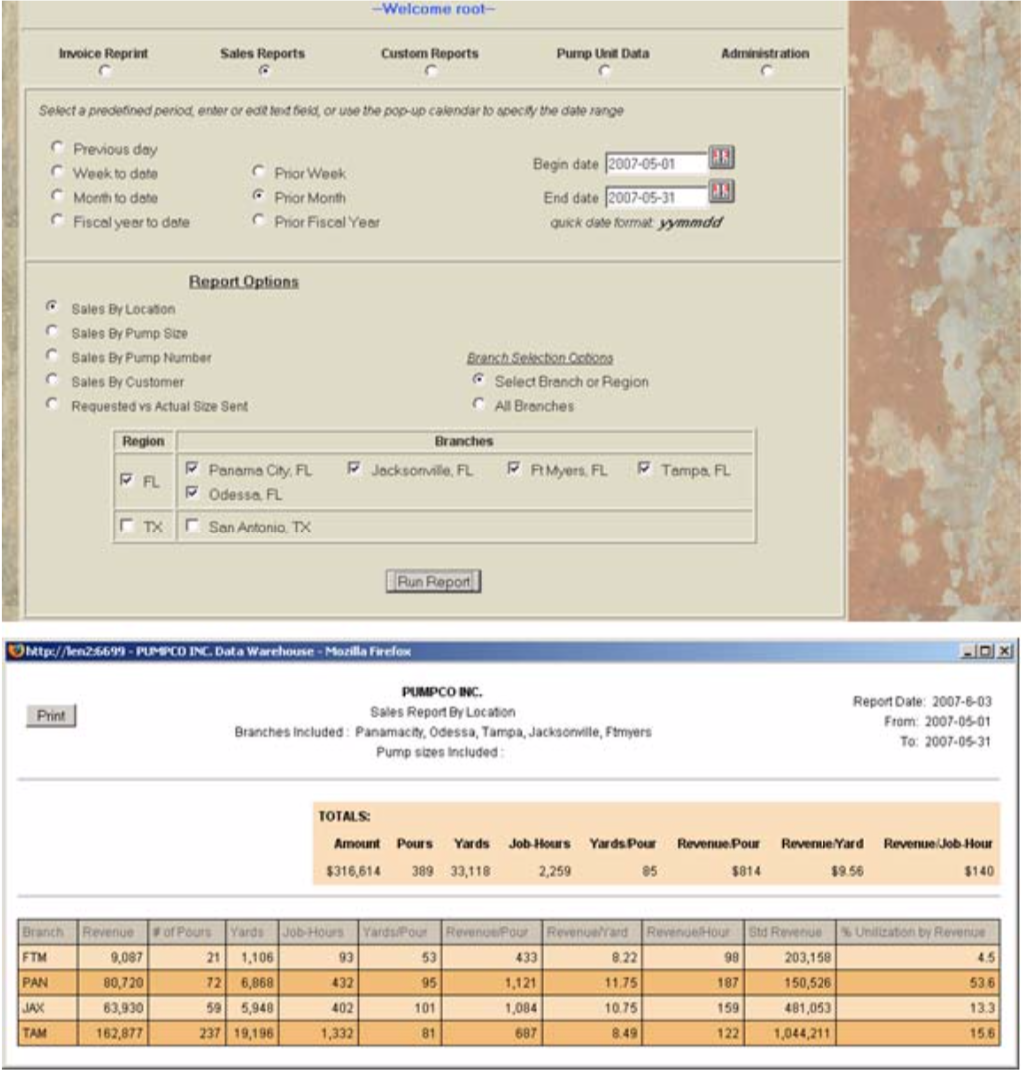Click PAN revenue value 80,720
The image size is (1023, 1072).
124,982
